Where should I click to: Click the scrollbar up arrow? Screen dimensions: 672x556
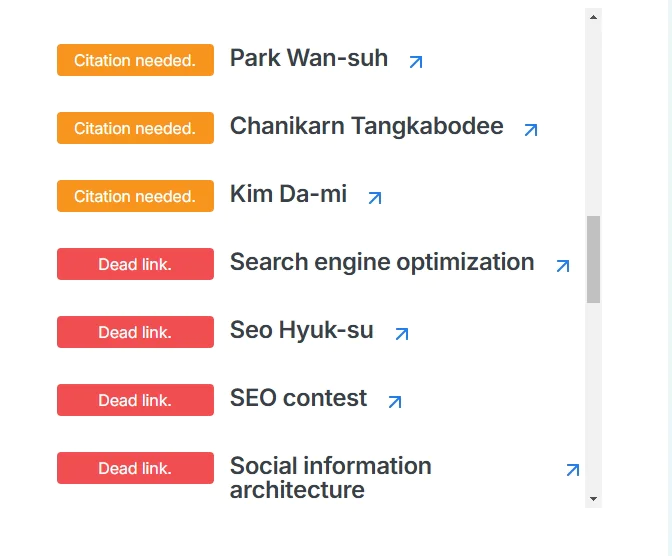[593, 16]
